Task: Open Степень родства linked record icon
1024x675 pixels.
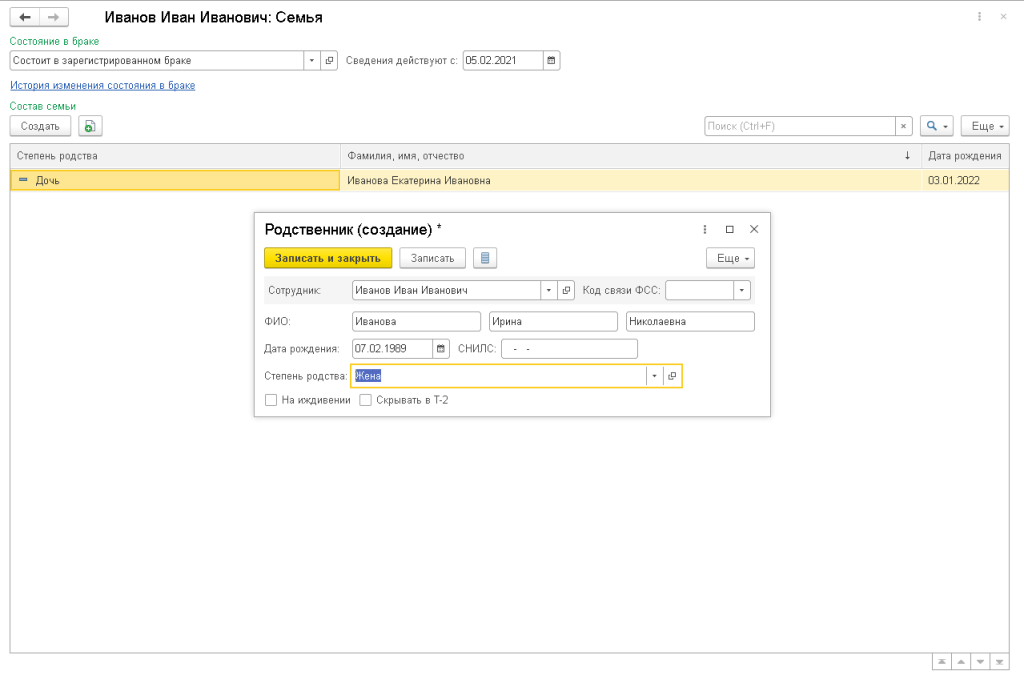Action: coord(672,376)
